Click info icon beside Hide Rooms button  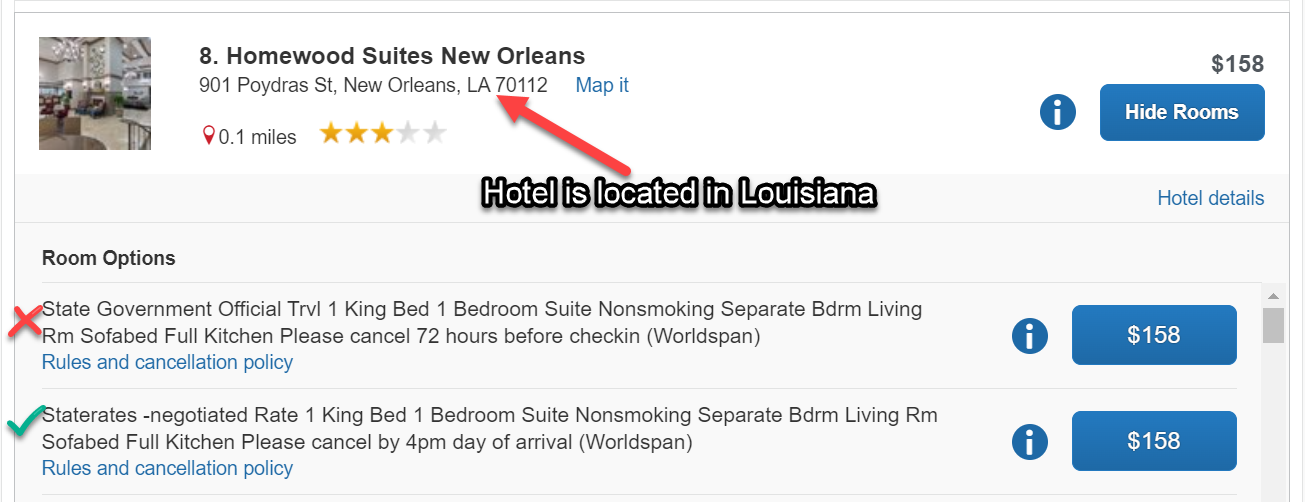(1057, 112)
